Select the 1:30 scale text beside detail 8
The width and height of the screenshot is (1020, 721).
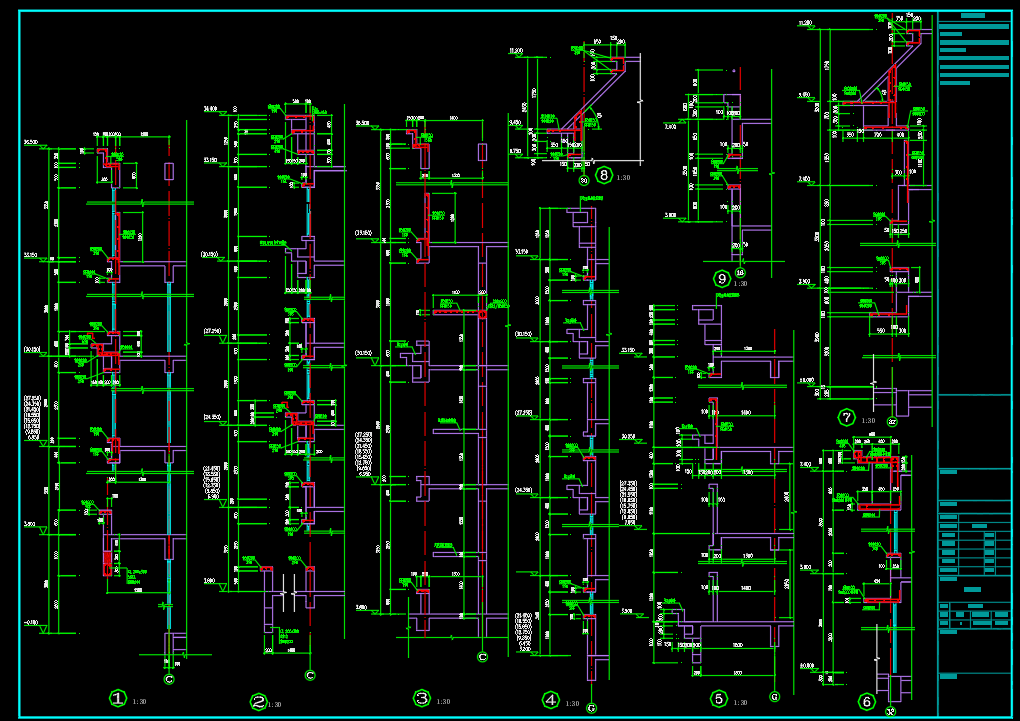(x=623, y=178)
